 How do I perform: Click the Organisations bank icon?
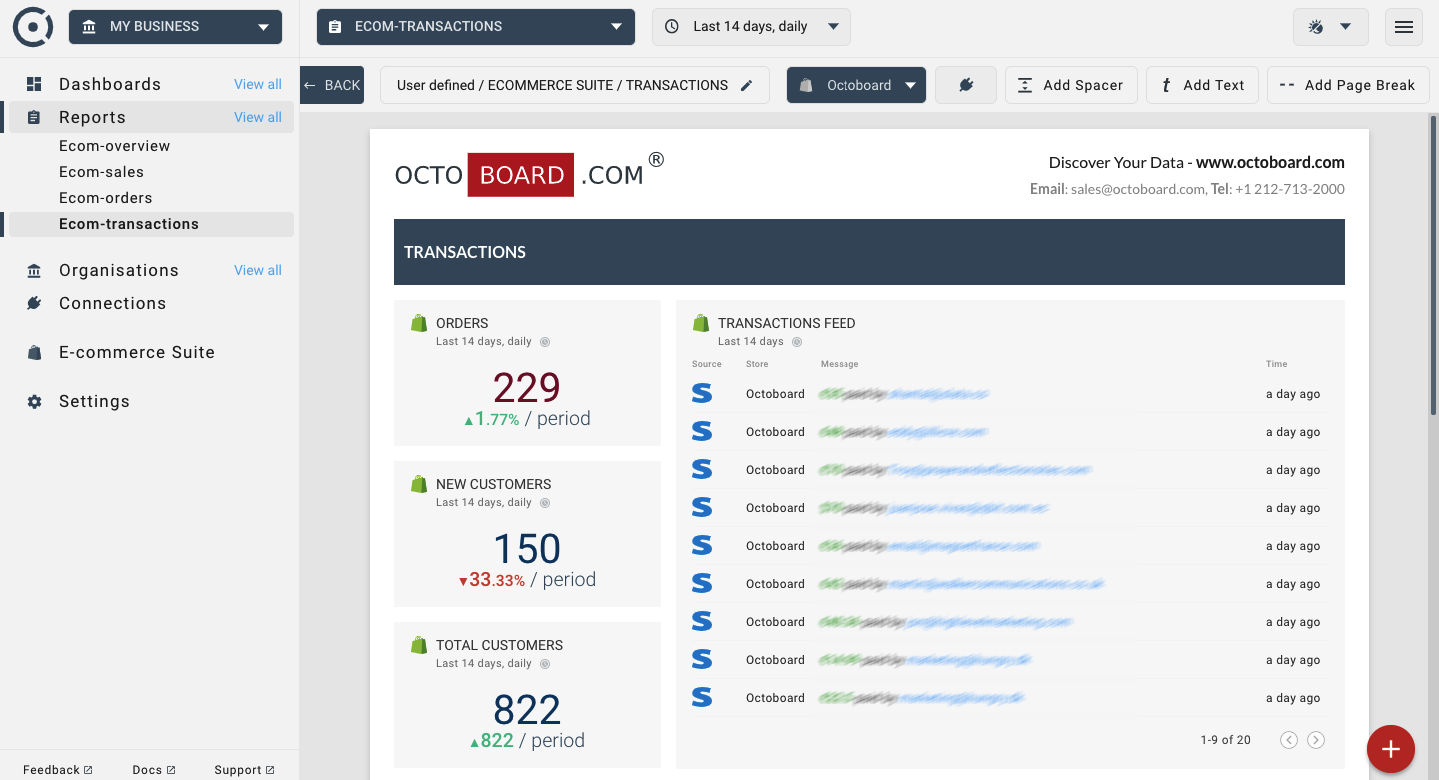[34, 270]
